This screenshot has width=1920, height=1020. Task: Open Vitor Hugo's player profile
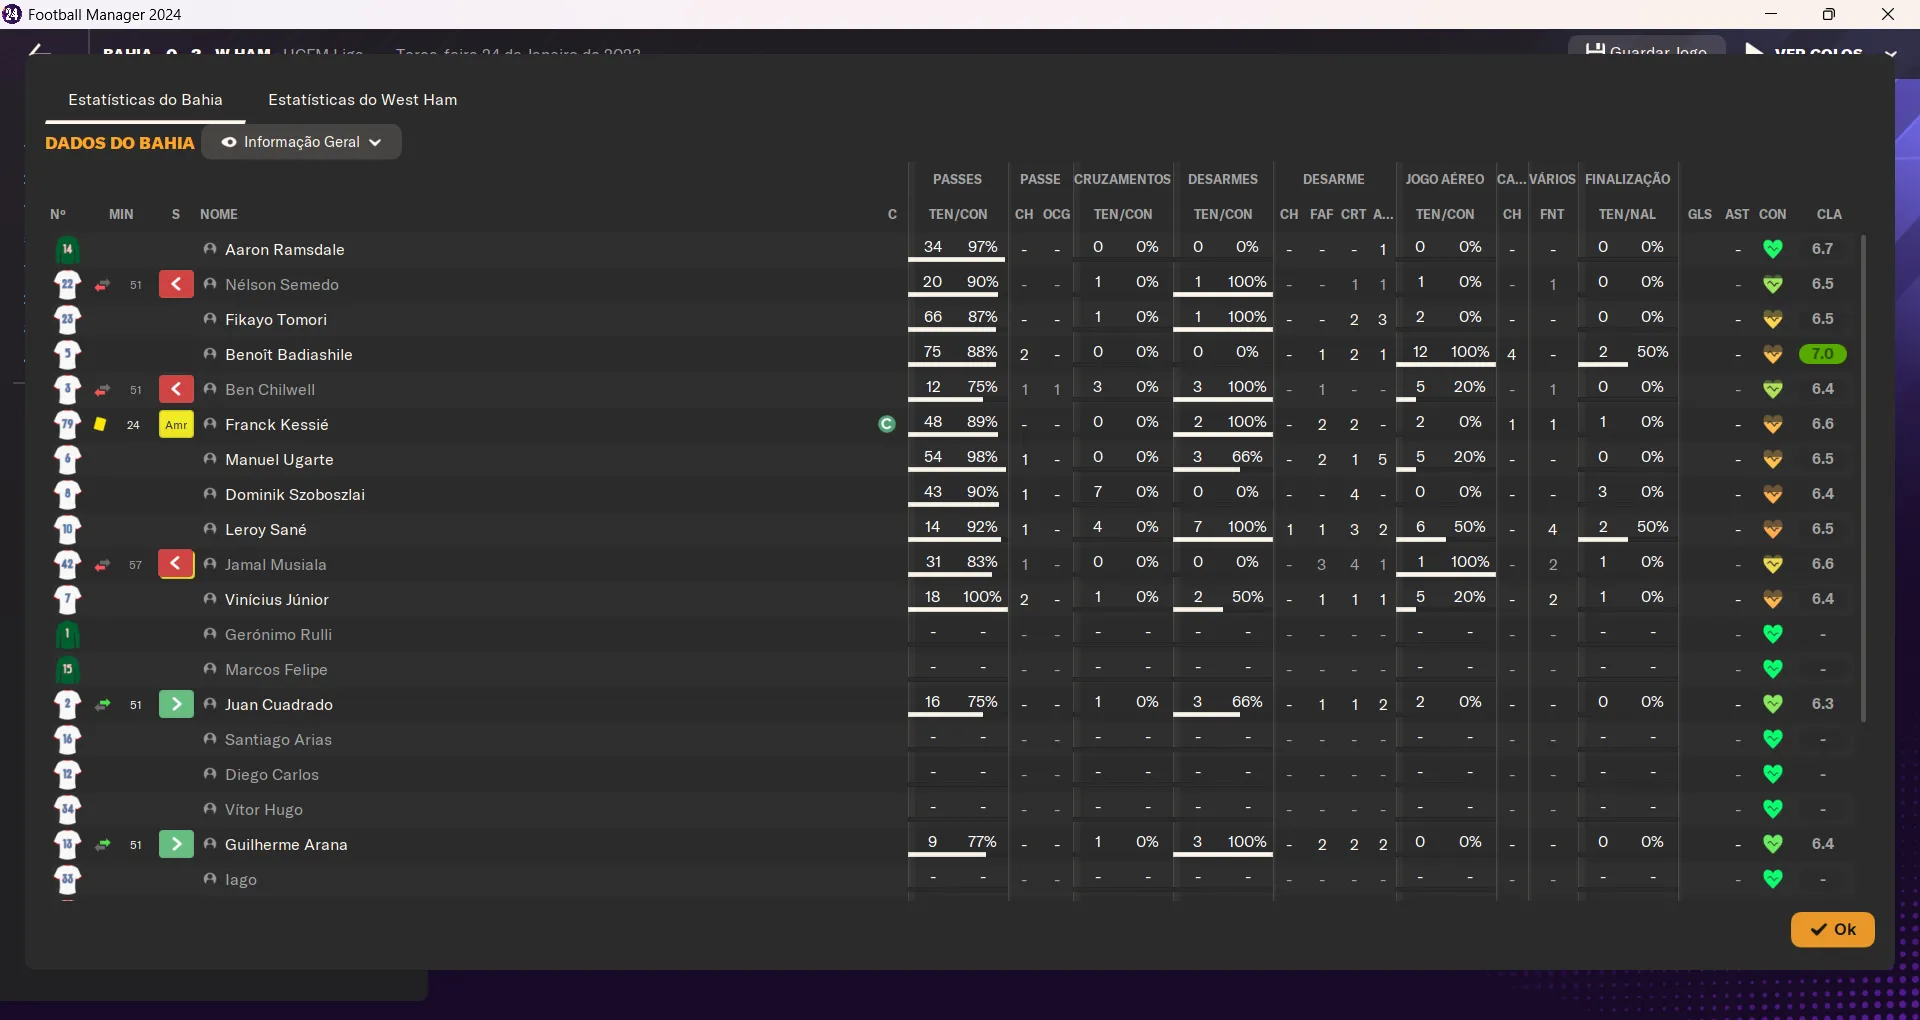(264, 809)
